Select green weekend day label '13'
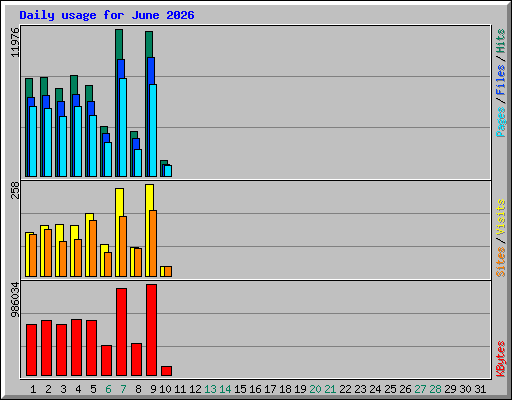512x400 pixels. 210,389
